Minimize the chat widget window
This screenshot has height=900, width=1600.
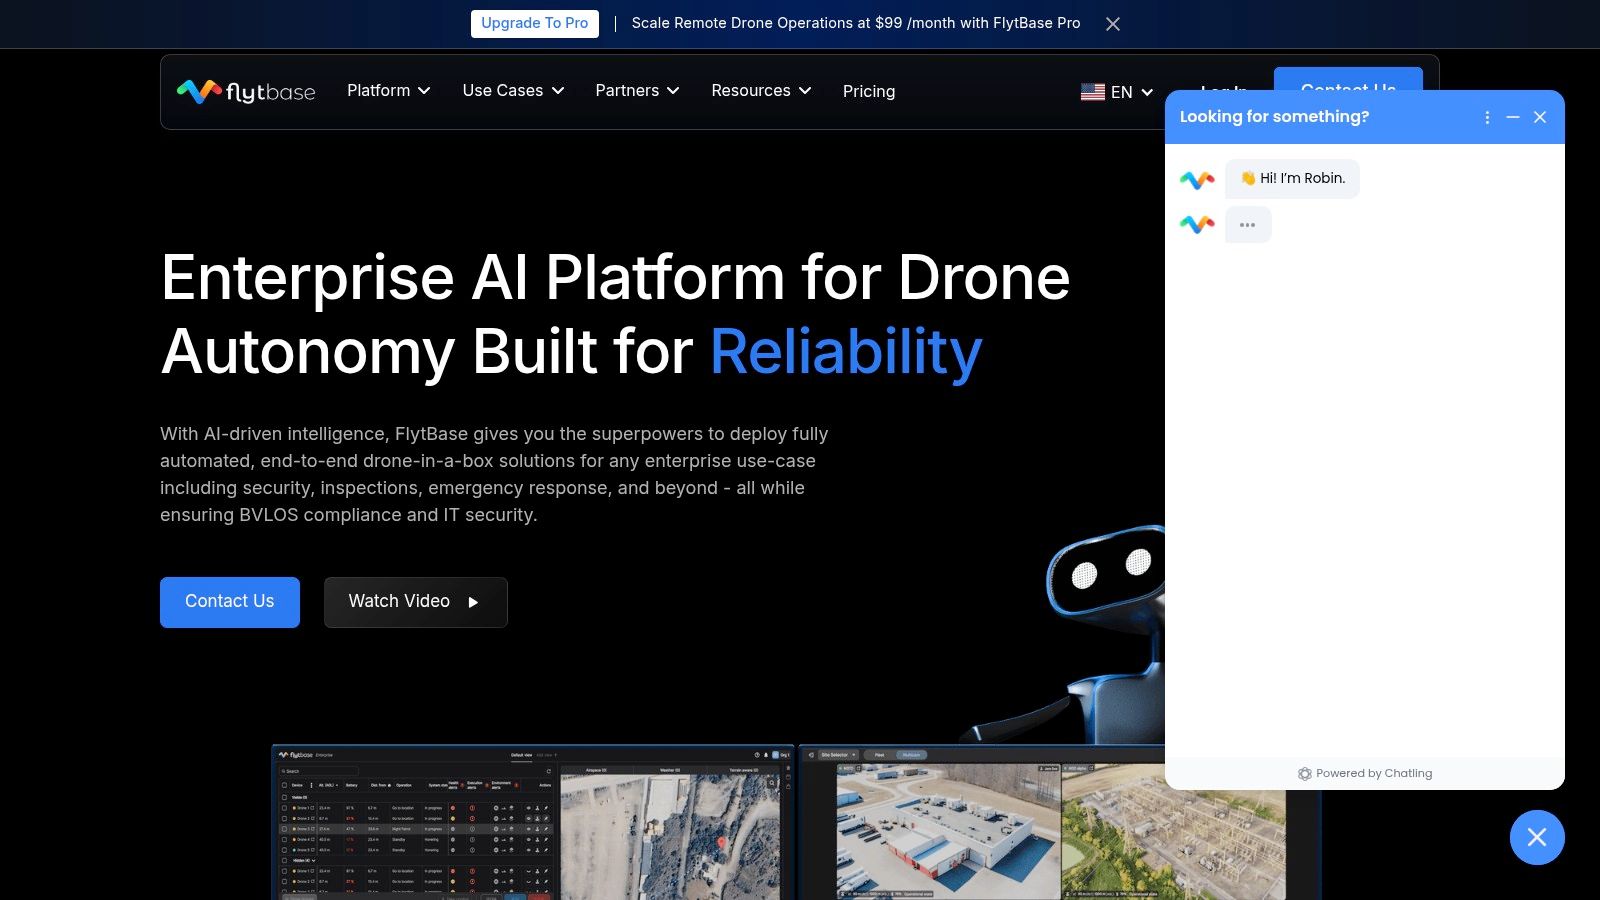tap(1513, 117)
